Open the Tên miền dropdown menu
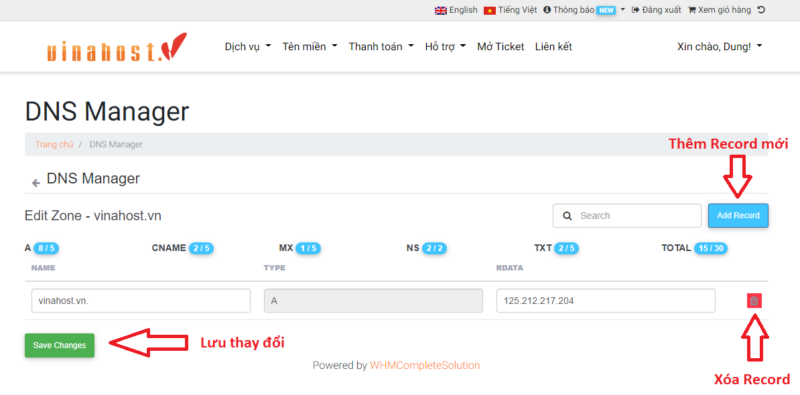Image resolution: width=800 pixels, height=395 pixels. click(310, 46)
